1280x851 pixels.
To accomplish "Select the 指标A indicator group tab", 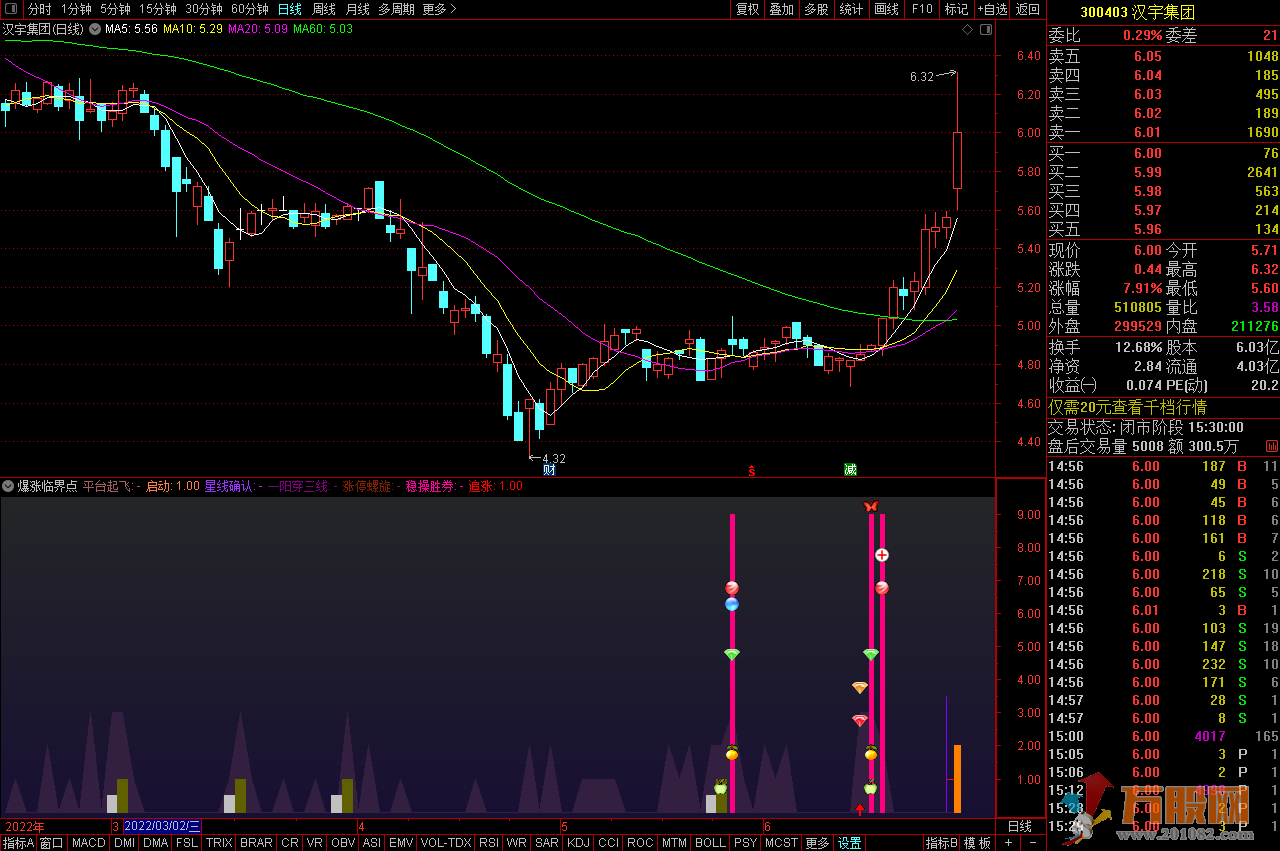I will (x=19, y=843).
